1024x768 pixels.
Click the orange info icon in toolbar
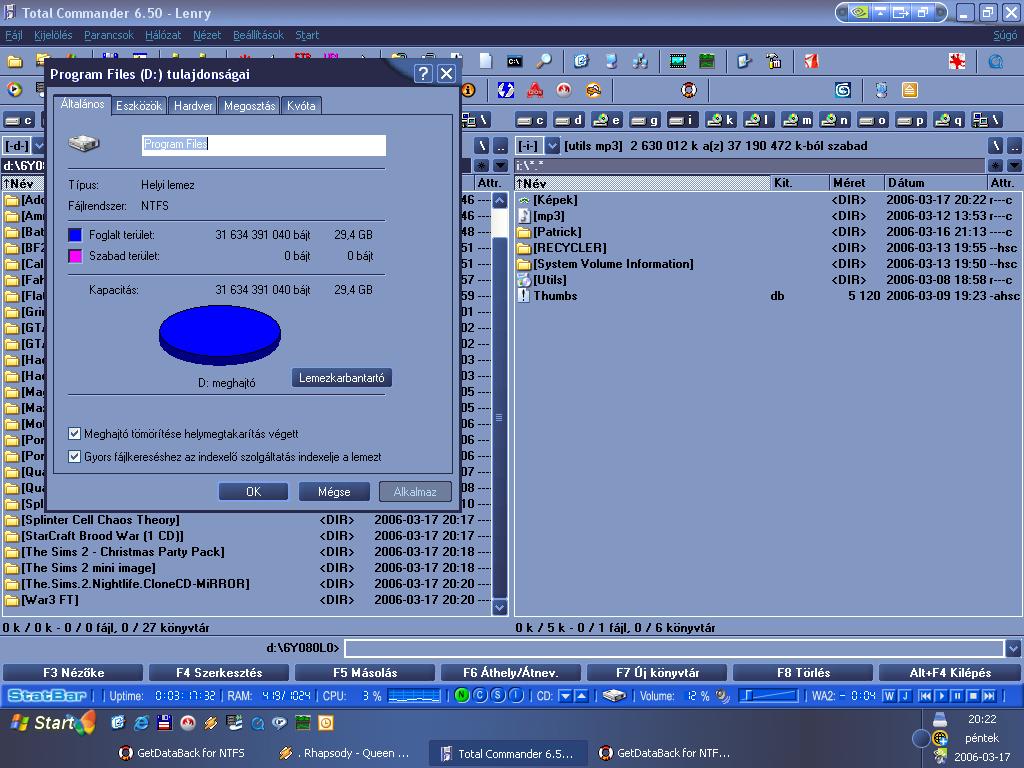point(468,90)
